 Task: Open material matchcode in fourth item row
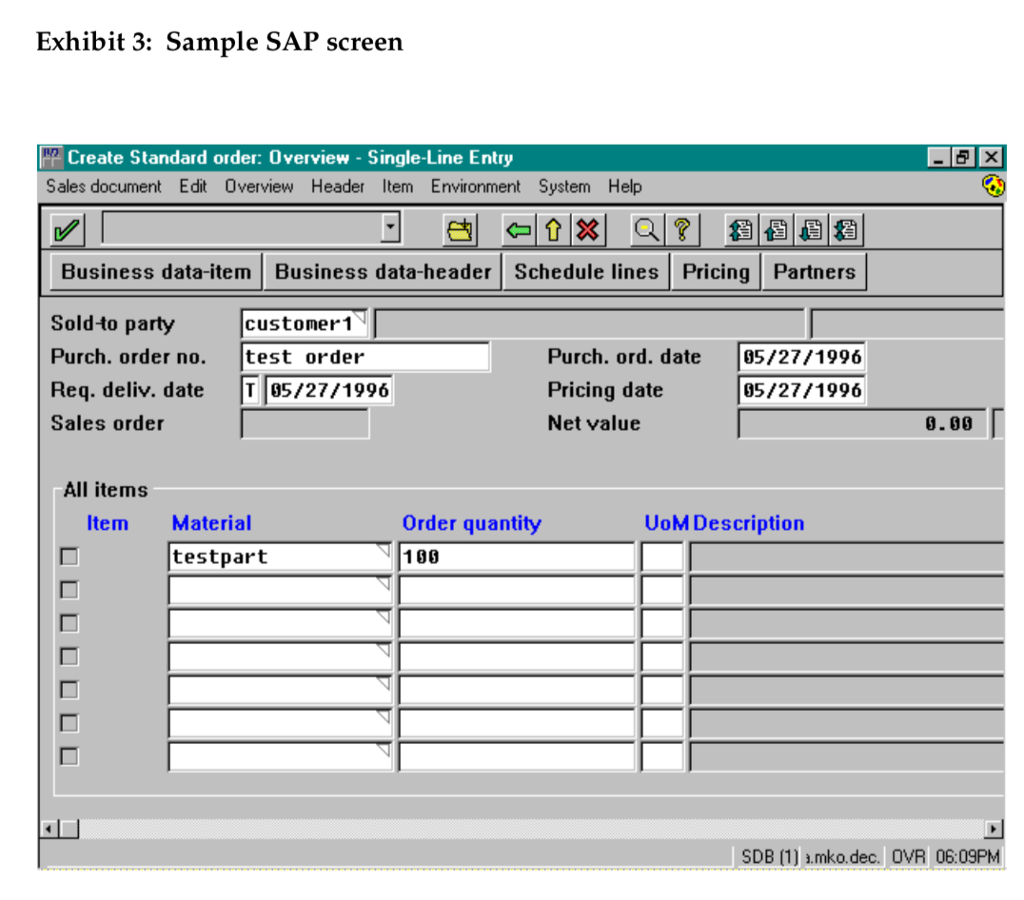pos(384,651)
